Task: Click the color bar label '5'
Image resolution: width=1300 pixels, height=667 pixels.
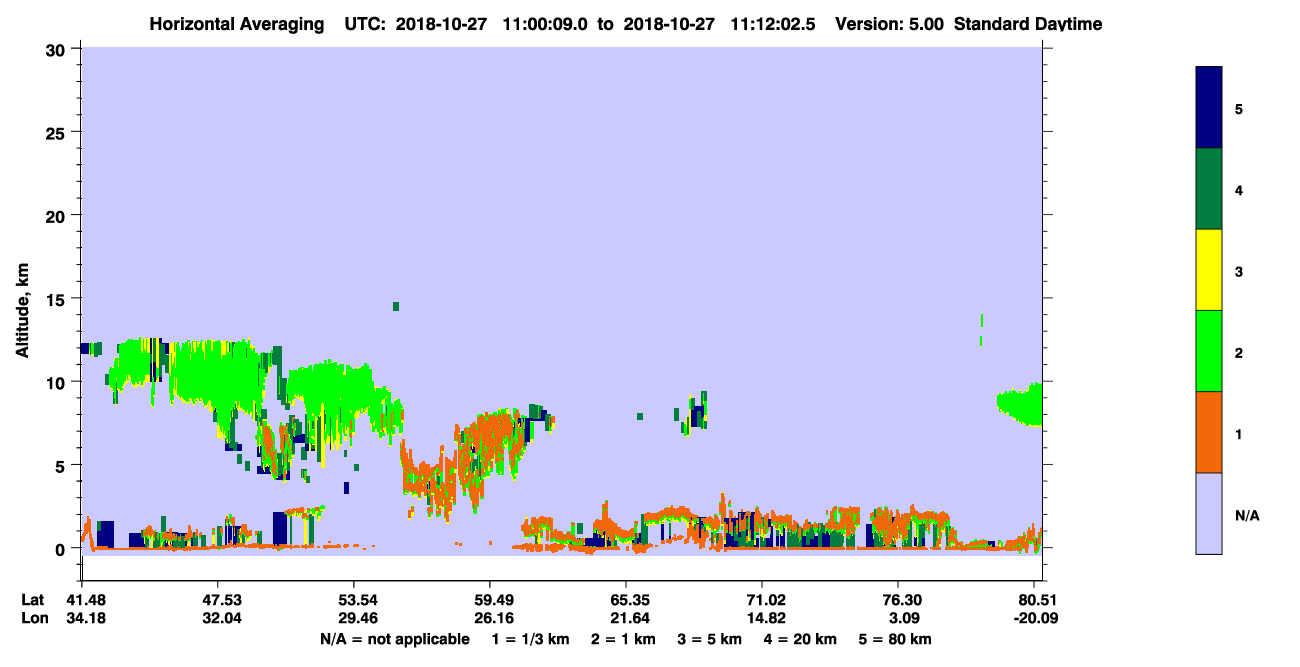Action: click(1239, 109)
